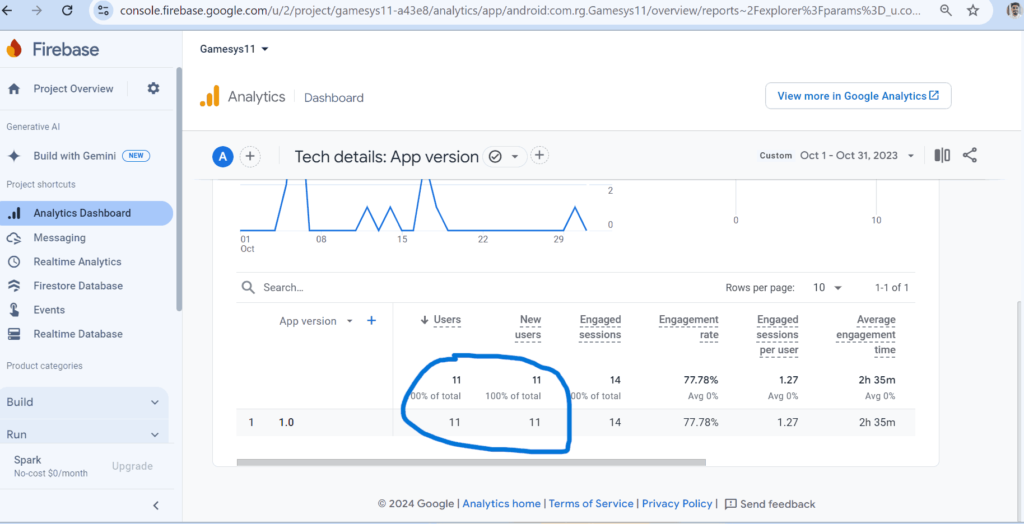This screenshot has height=524, width=1024.
Task: Open the Gamesys11 project selector dropdown
Action: click(234, 48)
